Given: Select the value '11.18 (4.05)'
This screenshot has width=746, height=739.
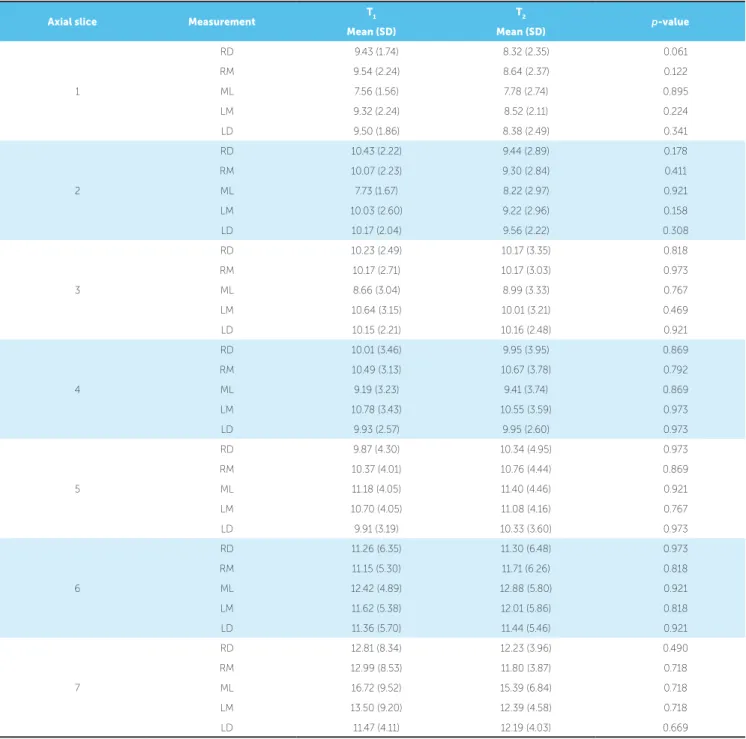Looking at the screenshot, I should (376, 489).
